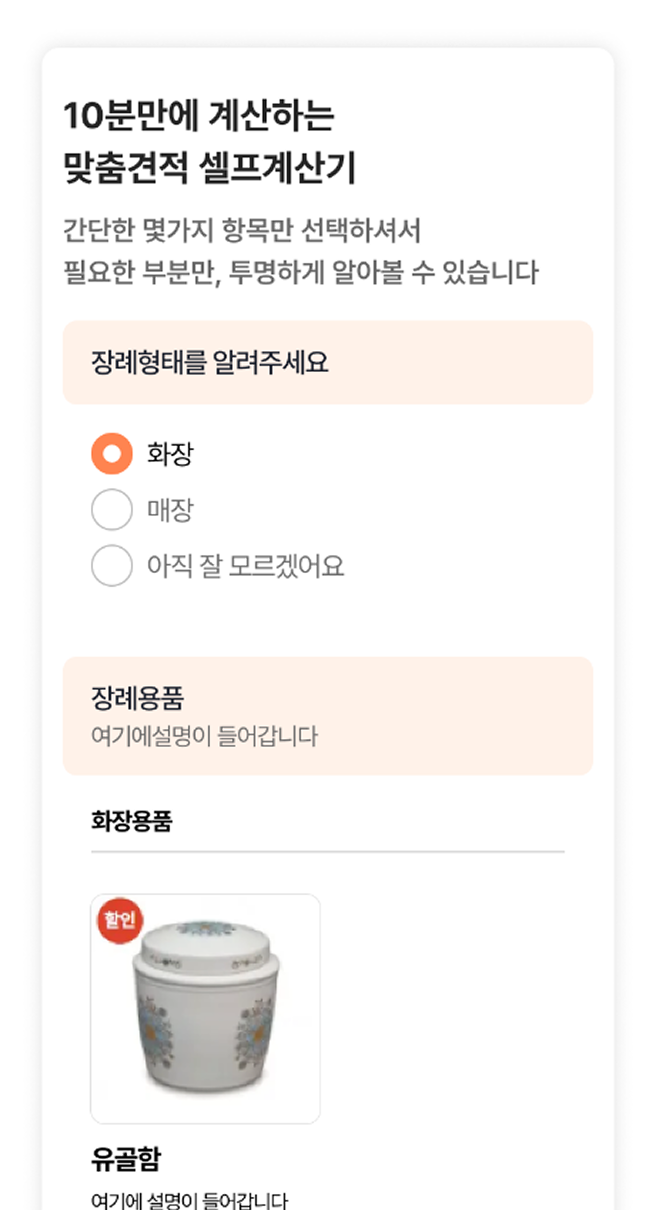654x1210 pixels.
Task: Click the 간단한 몇가지 항목만 선택하셔서 subtitle
Action: pos(241,231)
